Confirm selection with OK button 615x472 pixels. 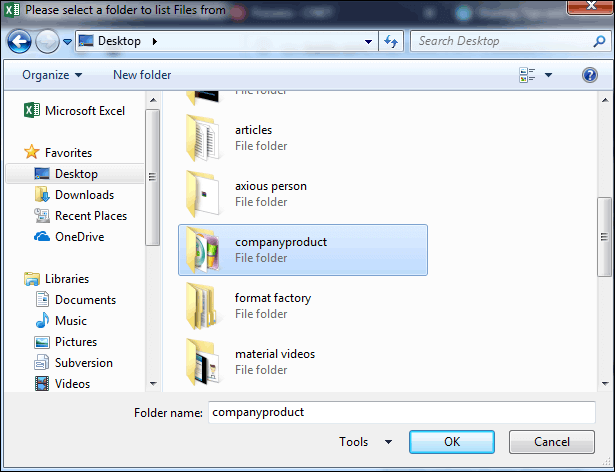(x=452, y=442)
